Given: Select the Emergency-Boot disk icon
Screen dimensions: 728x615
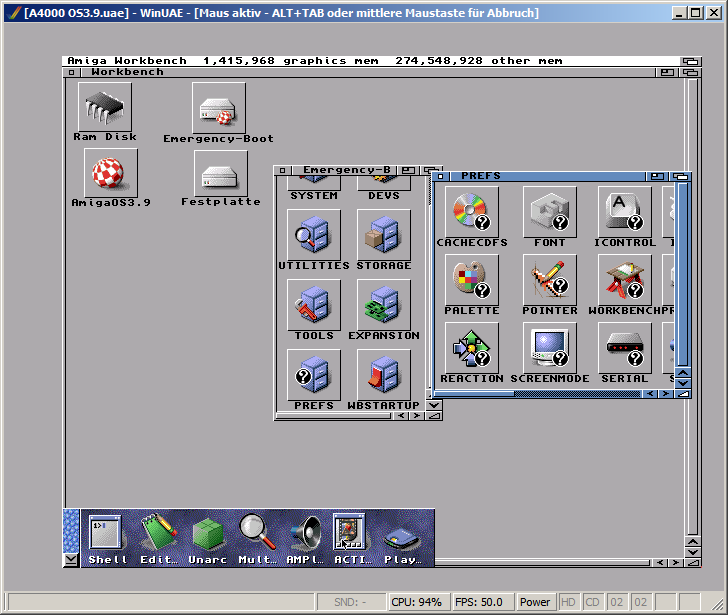Looking at the screenshot, I should (x=219, y=108).
